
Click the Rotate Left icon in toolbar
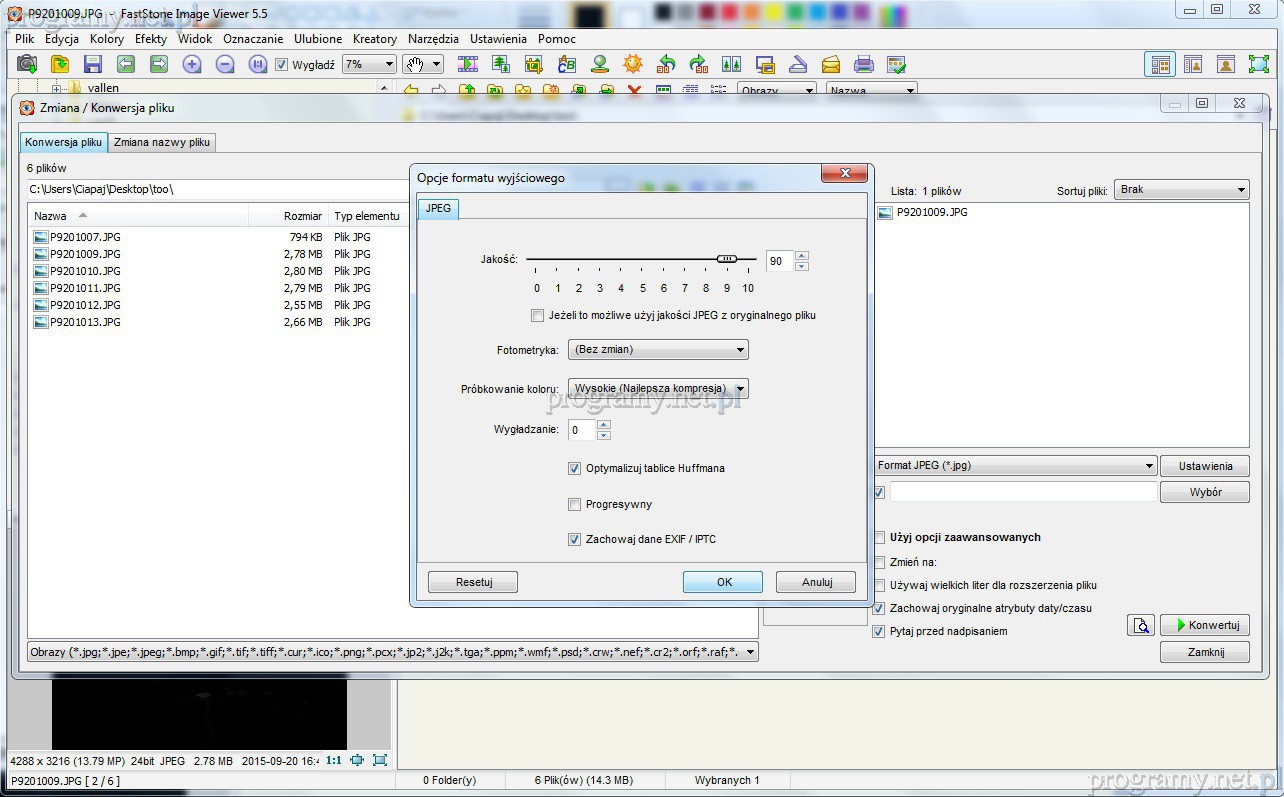click(x=666, y=65)
